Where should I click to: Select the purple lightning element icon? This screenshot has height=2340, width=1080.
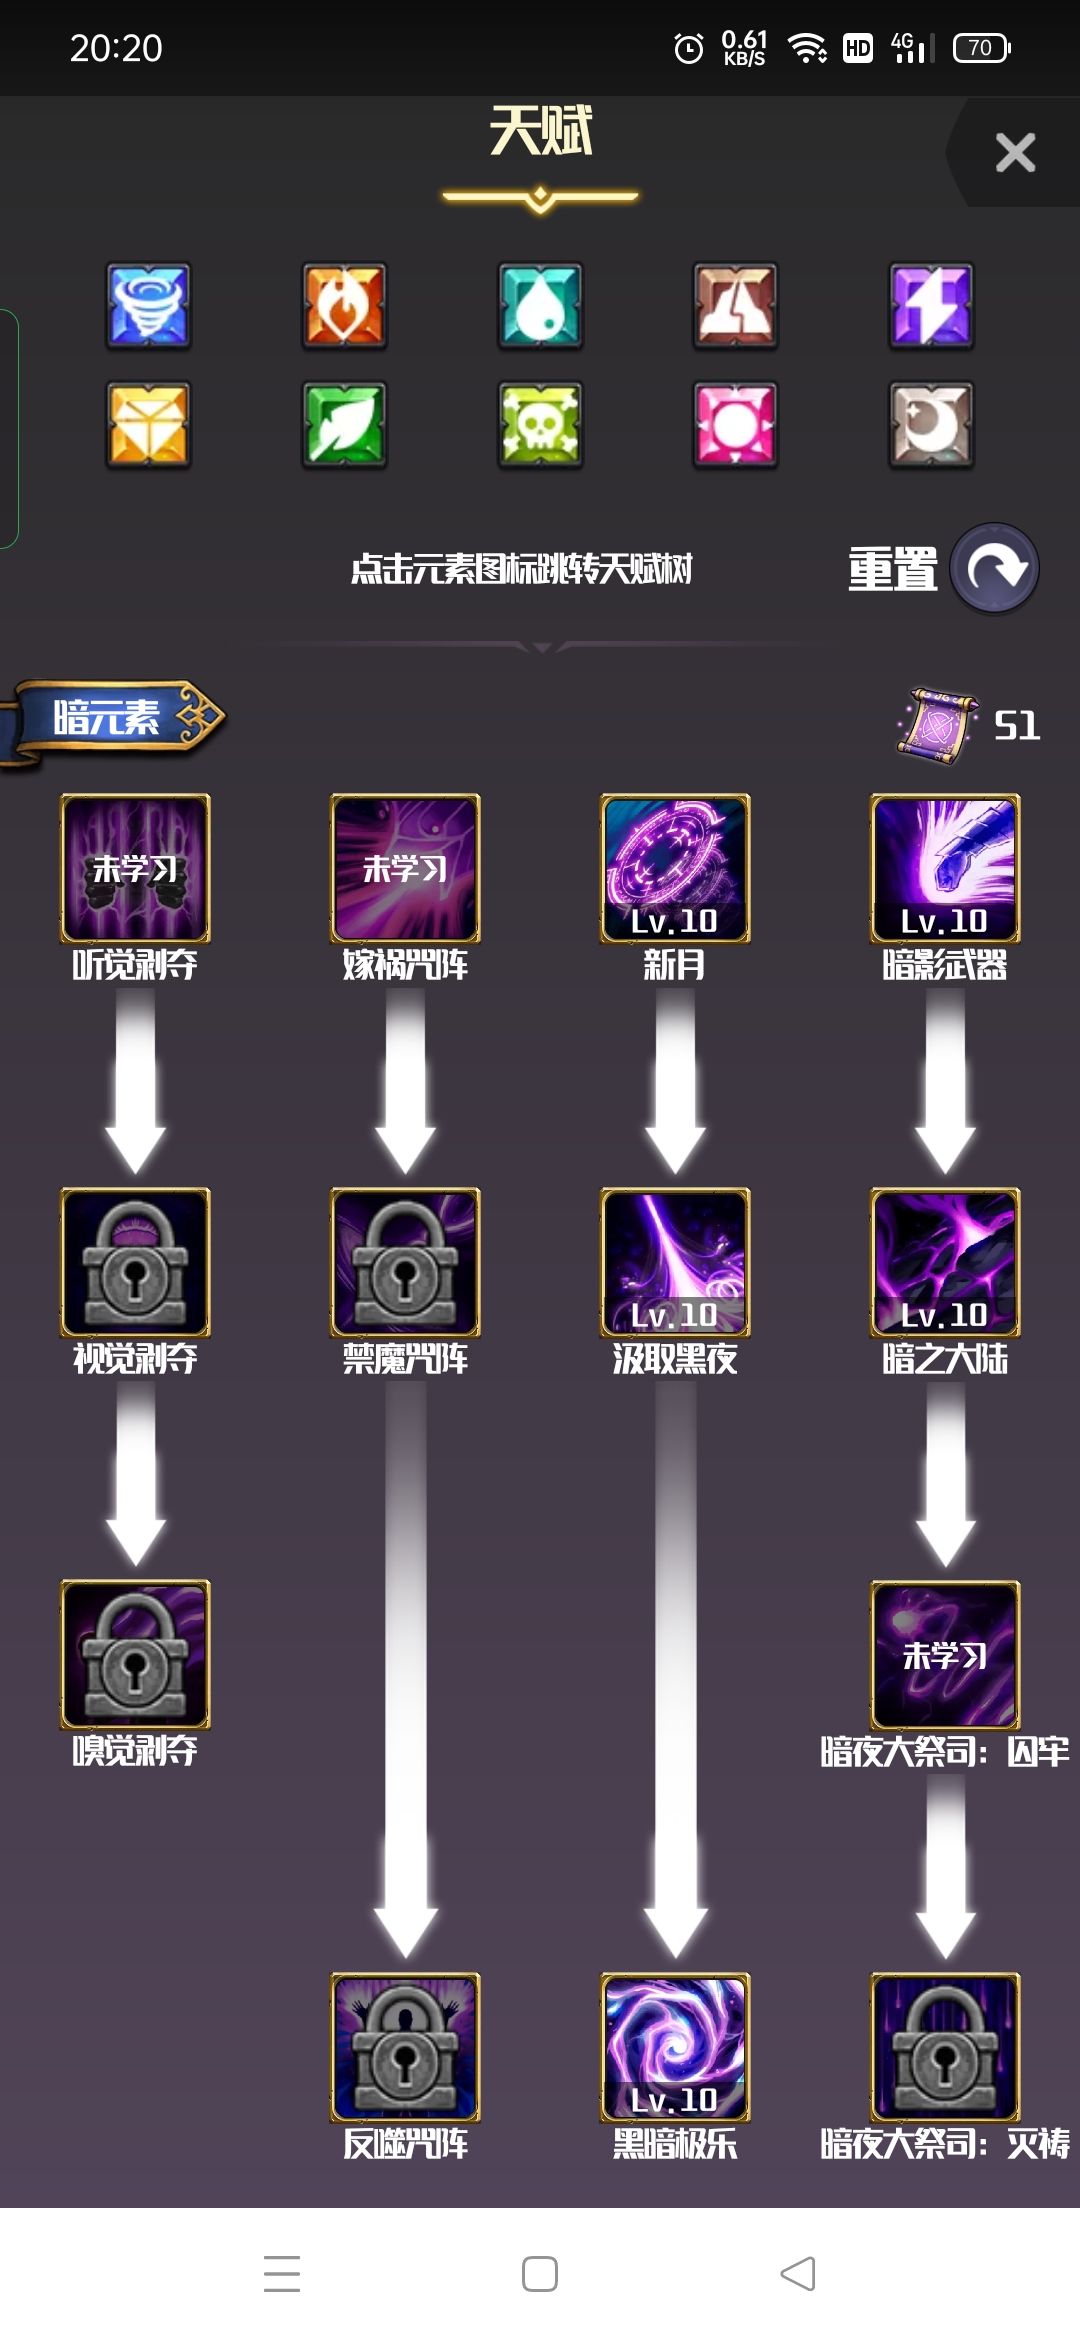coord(931,306)
